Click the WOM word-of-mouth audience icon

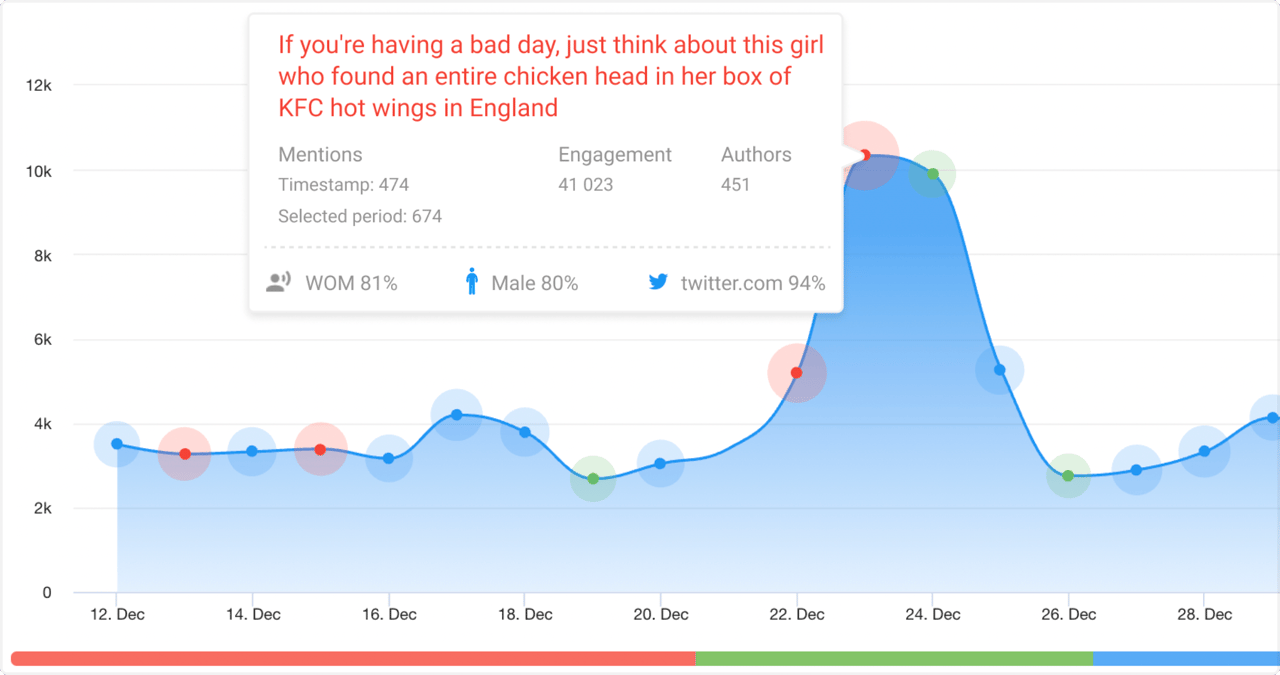(x=278, y=281)
